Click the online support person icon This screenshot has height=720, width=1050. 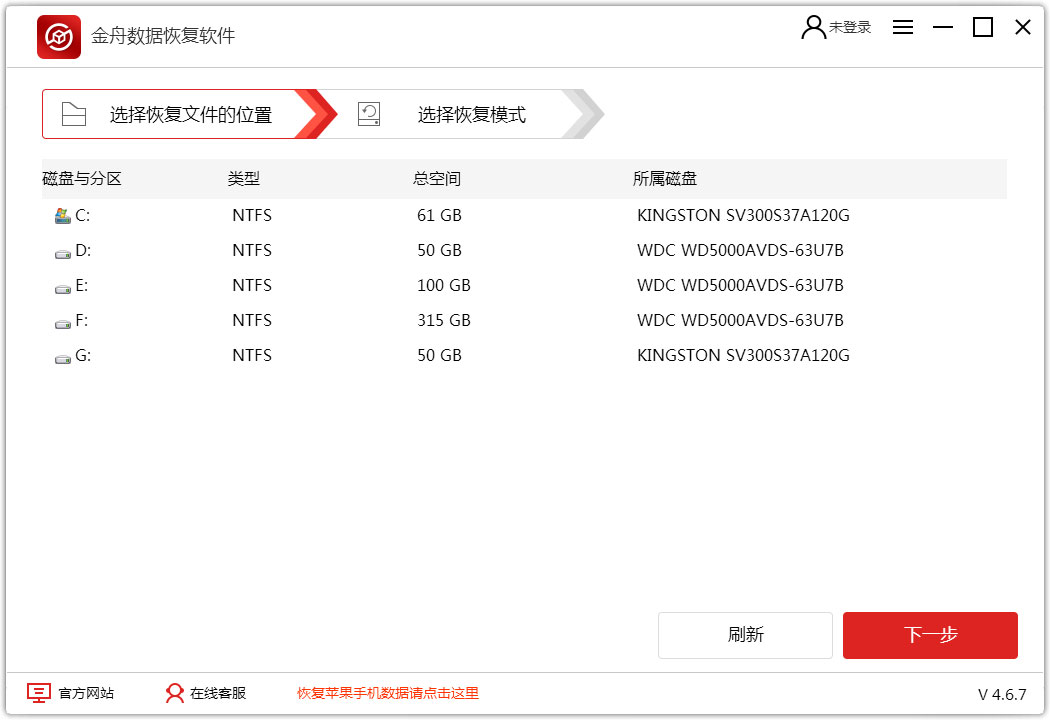pyautogui.click(x=175, y=693)
